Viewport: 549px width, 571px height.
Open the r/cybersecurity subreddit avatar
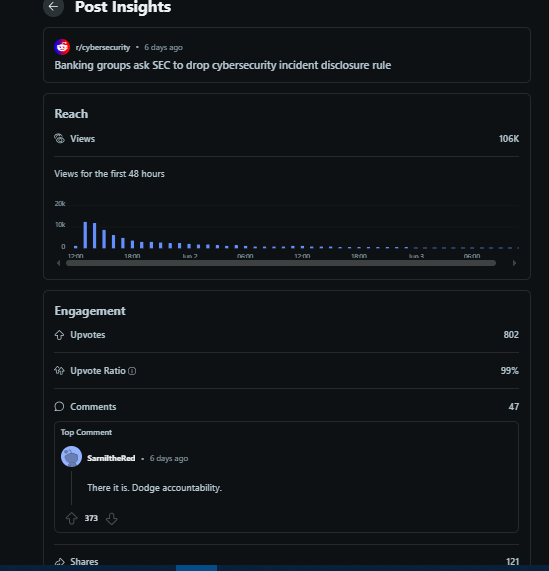[x=62, y=47]
